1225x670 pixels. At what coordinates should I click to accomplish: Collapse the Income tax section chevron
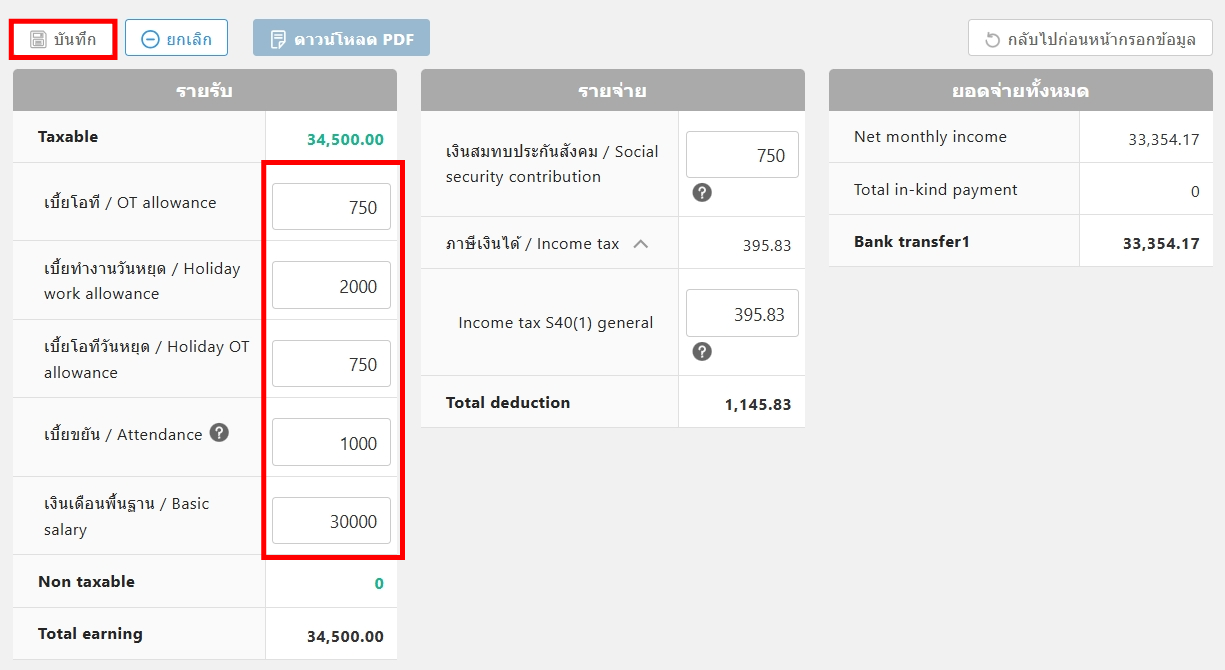coord(641,243)
